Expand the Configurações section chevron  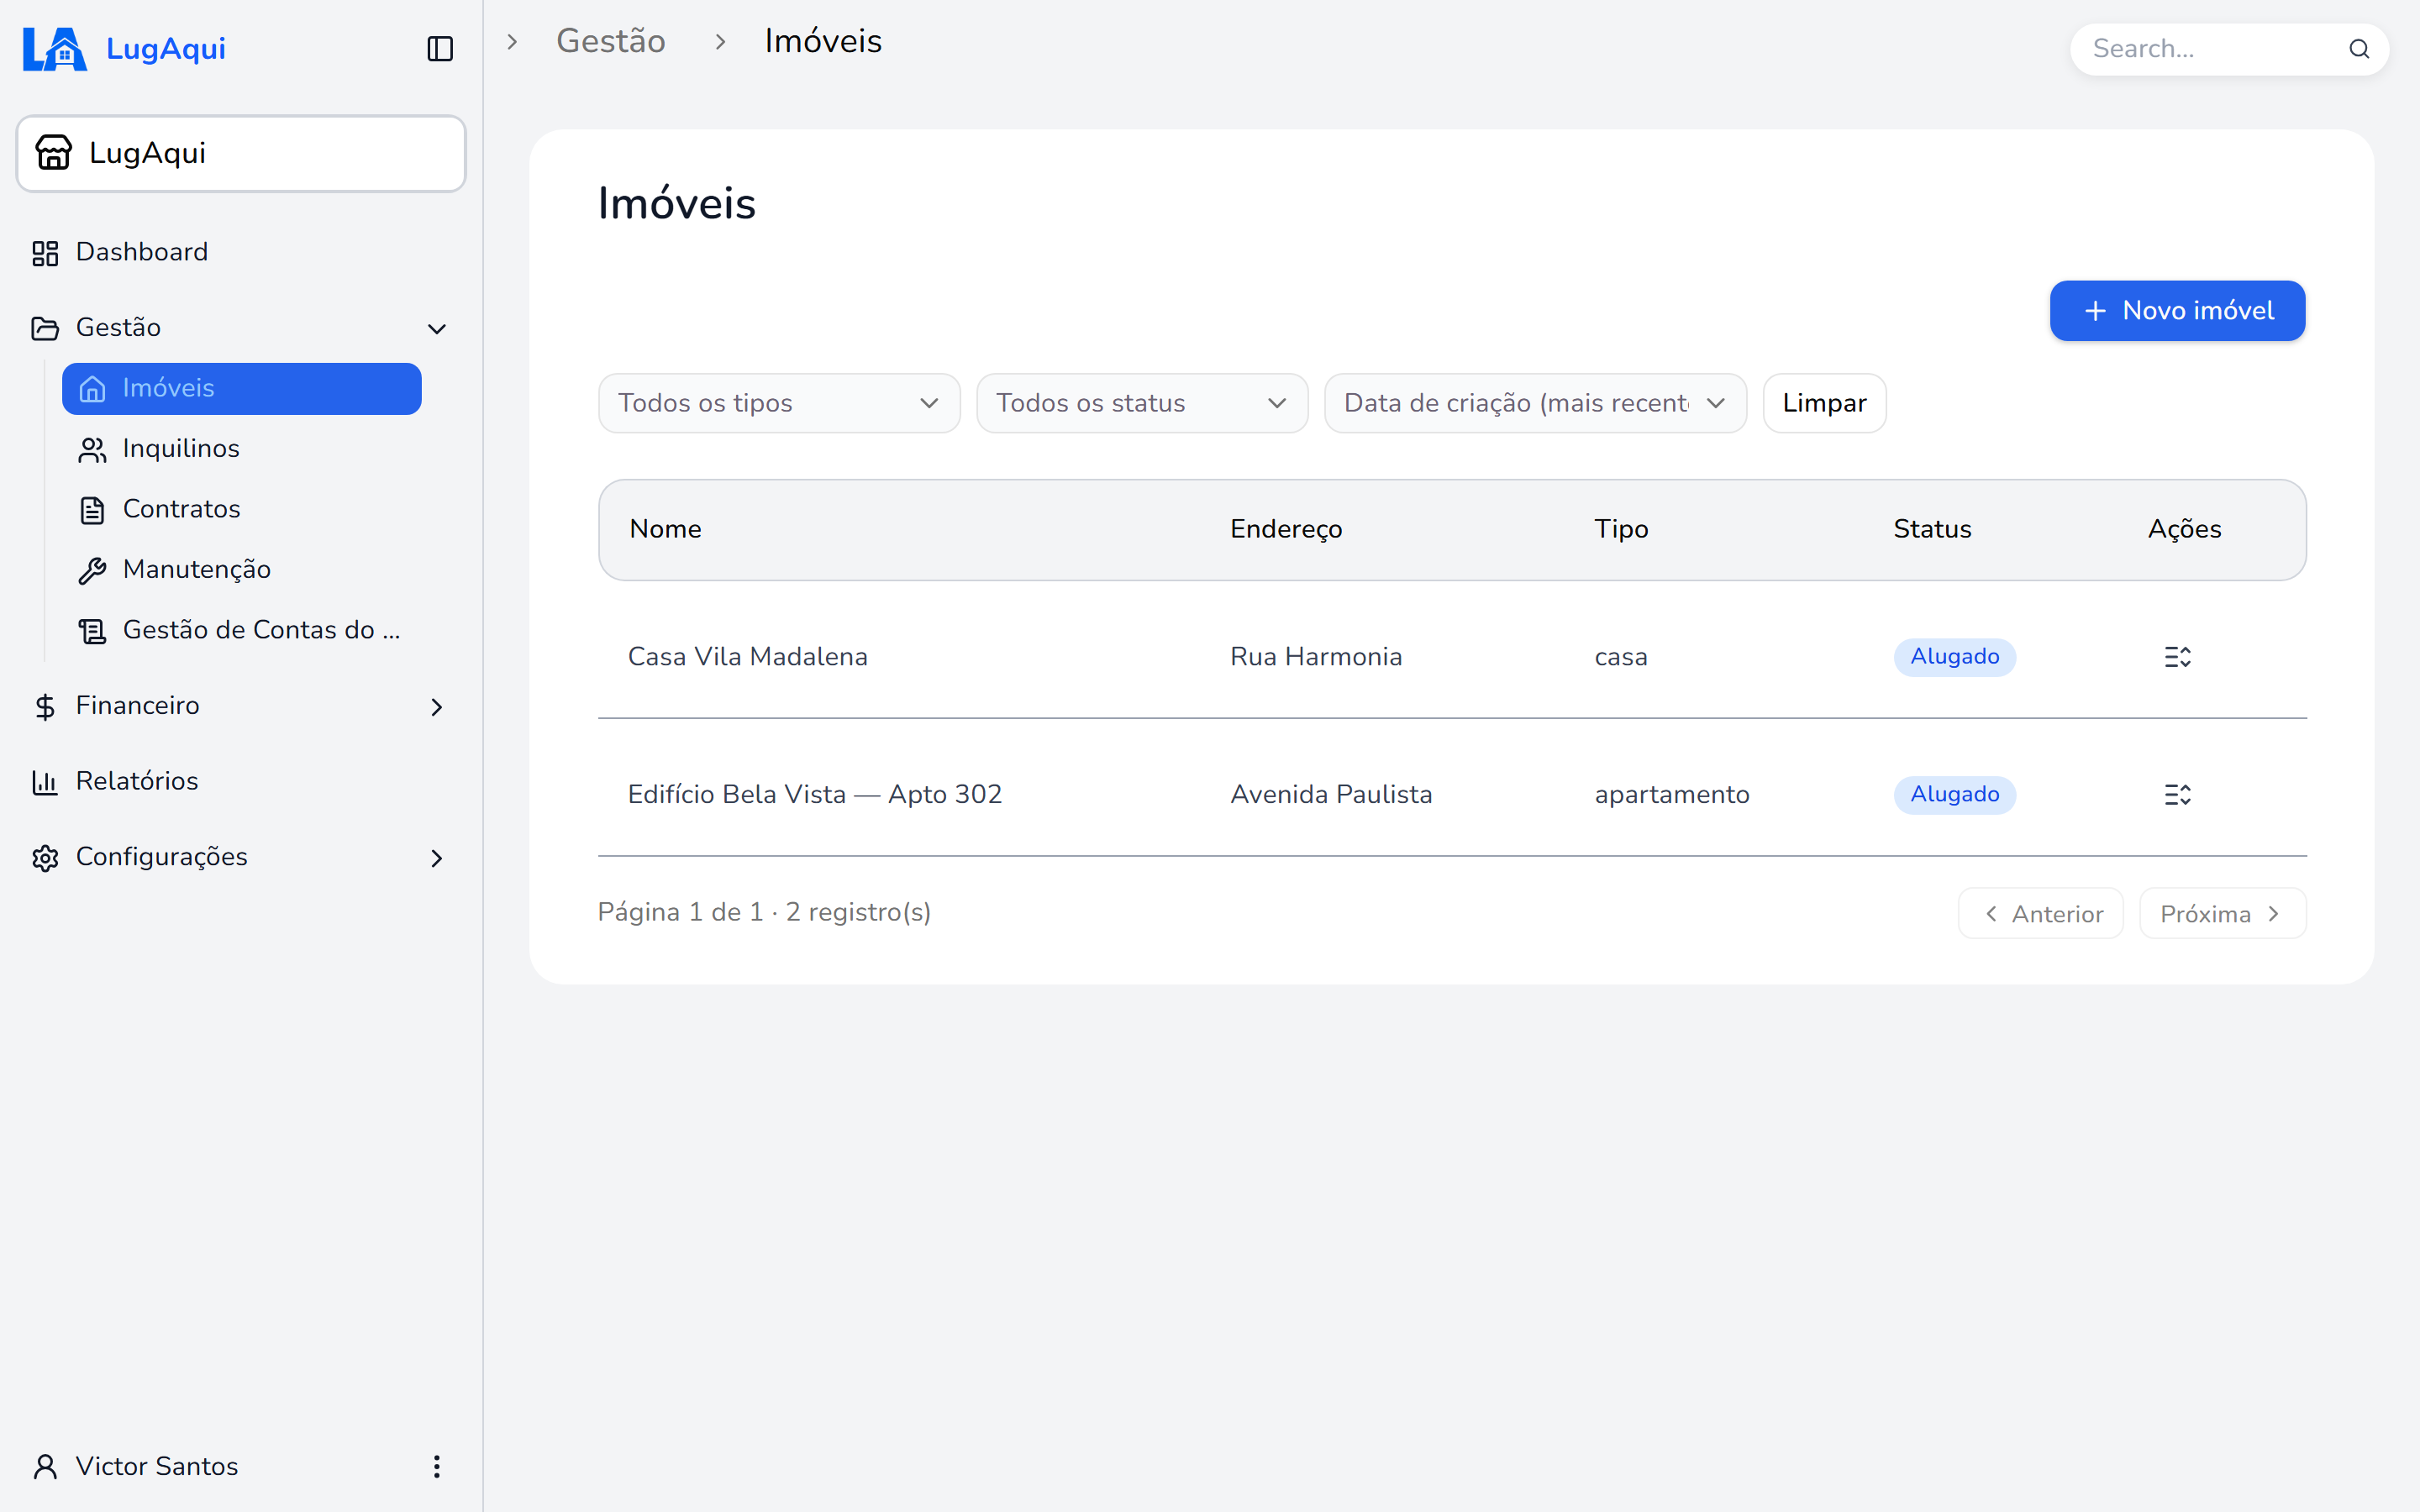pyautogui.click(x=437, y=858)
